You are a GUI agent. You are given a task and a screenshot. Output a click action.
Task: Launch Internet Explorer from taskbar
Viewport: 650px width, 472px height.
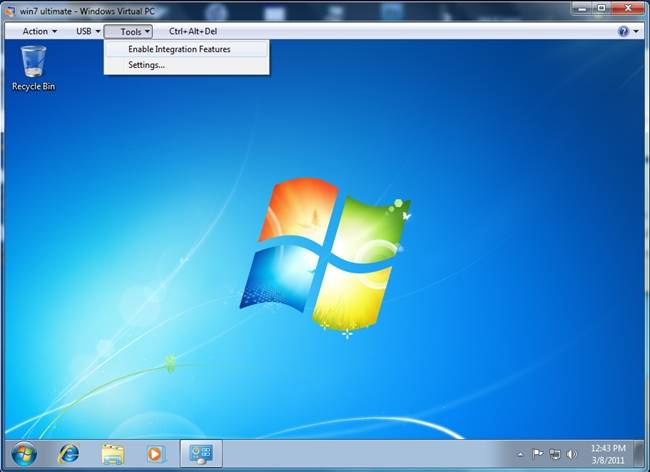(69, 454)
